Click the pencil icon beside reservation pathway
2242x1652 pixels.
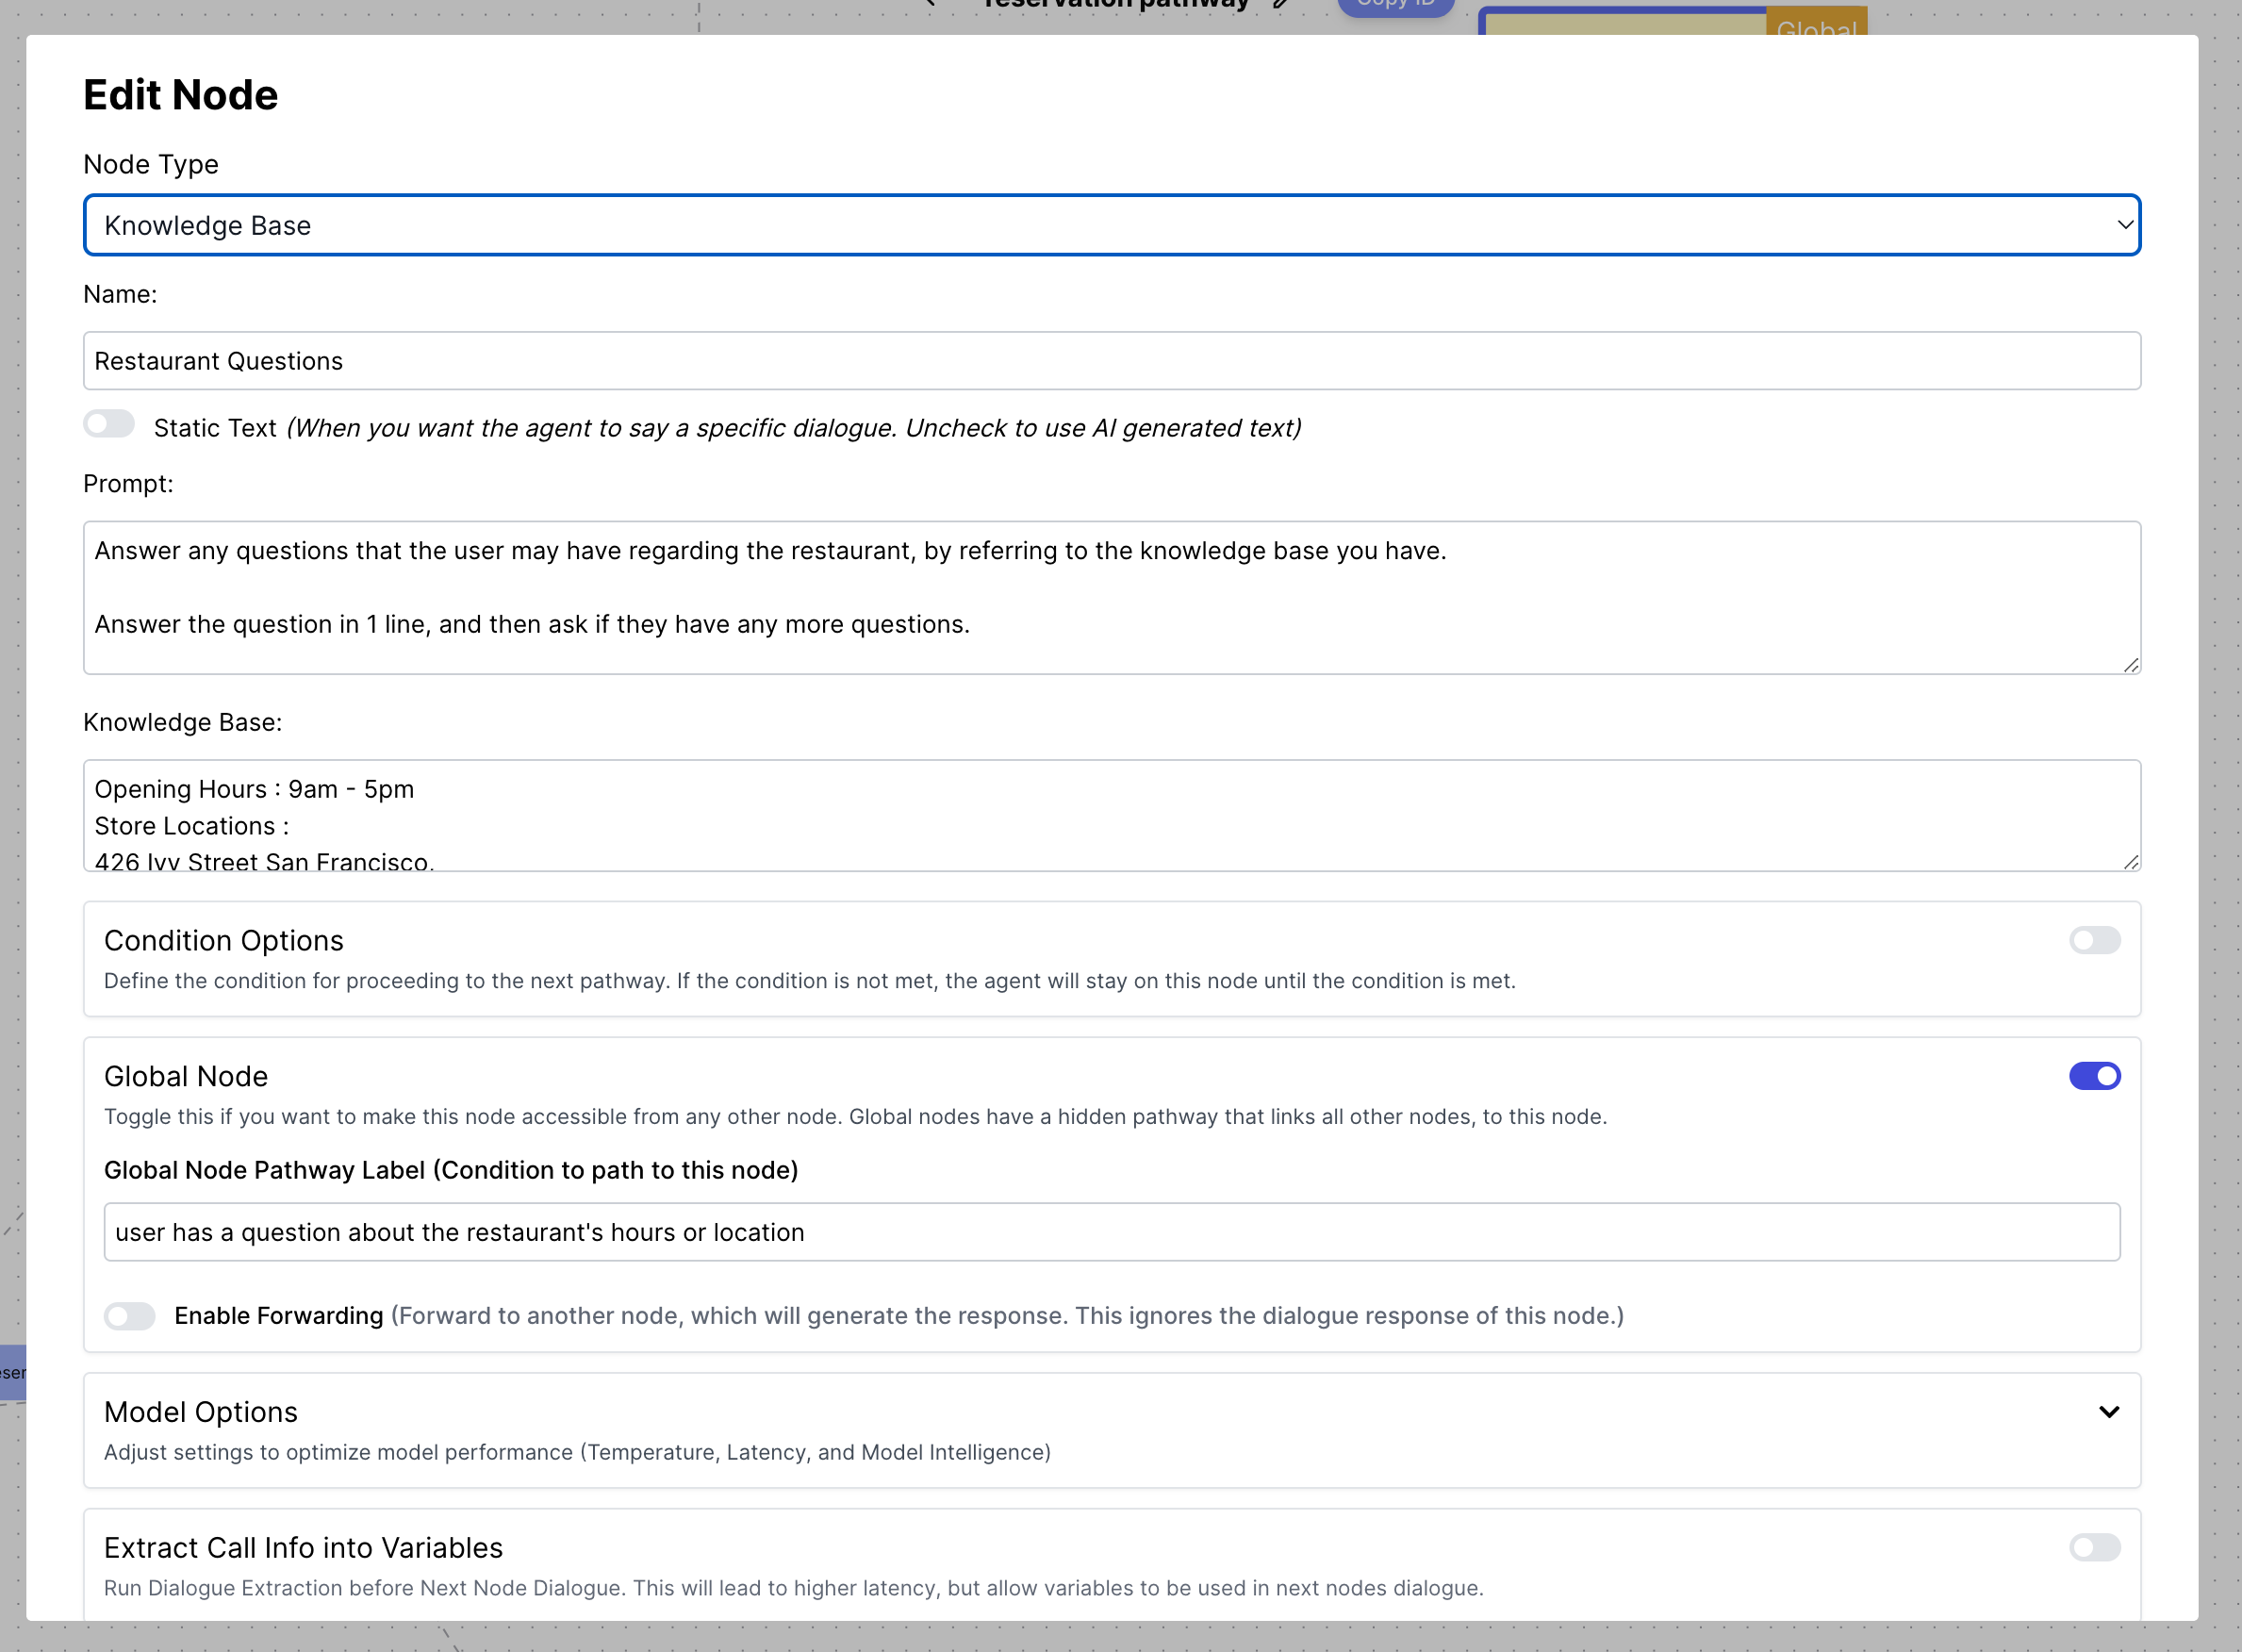coord(1281,4)
